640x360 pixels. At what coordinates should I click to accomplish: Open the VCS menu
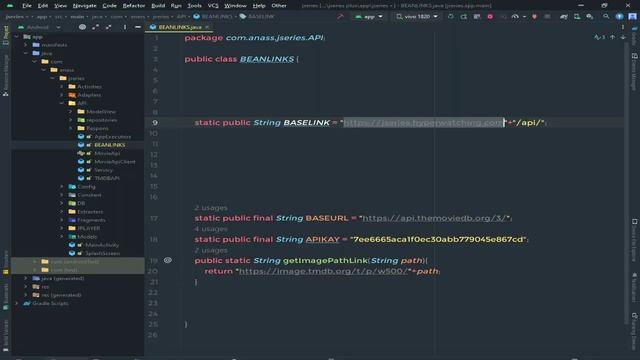pyautogui.click(x=213, y=6)
